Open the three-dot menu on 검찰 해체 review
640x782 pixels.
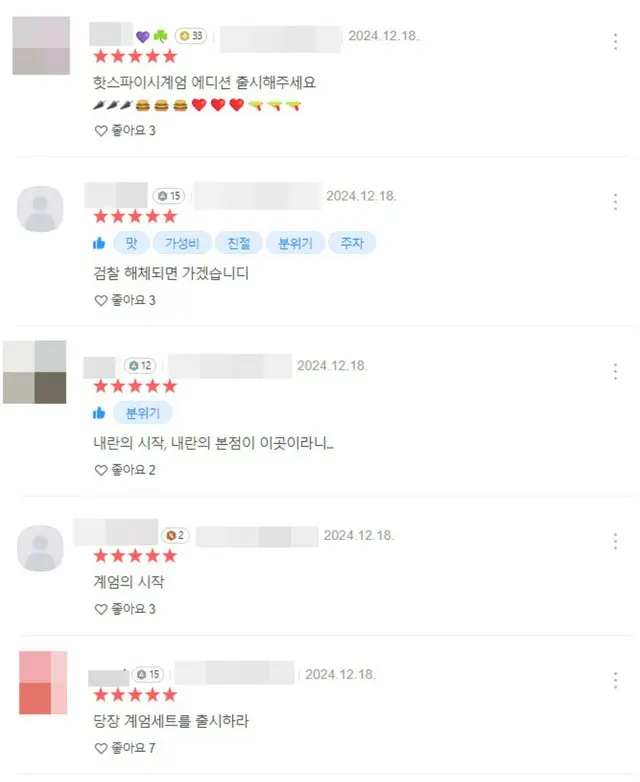(616, 202)
